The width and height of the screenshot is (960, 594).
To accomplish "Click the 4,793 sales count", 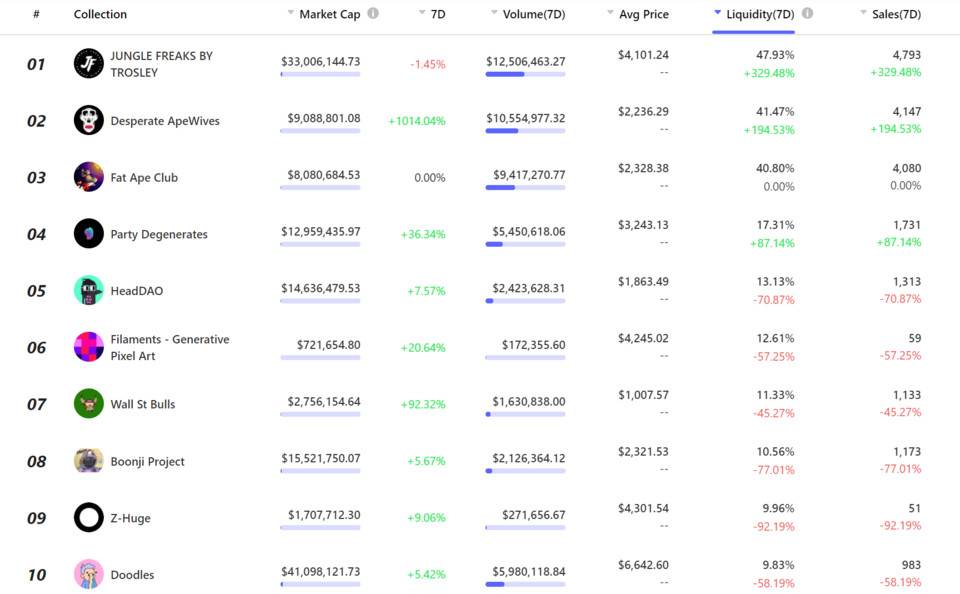I will pyautogui.click(x=907, y=55).
